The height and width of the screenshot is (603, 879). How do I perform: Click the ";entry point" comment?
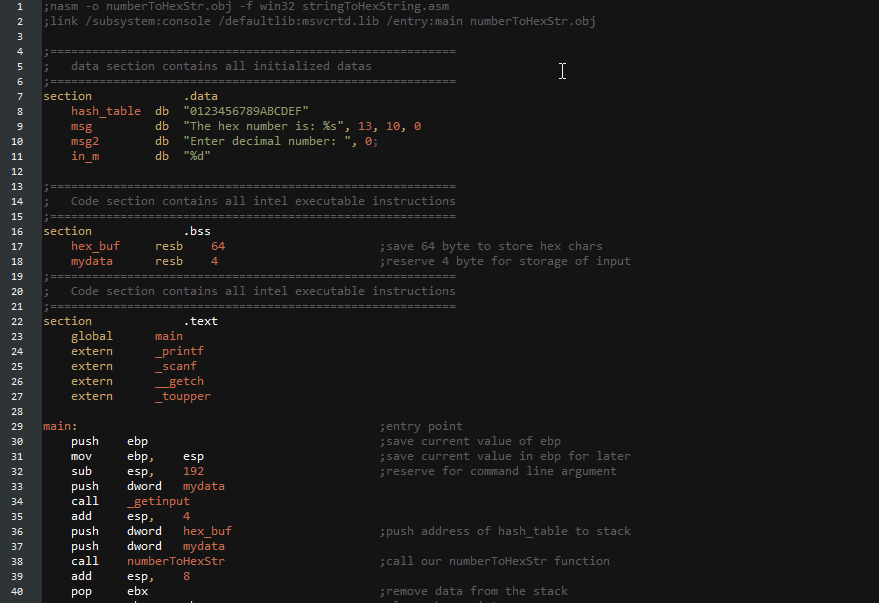pyautogui.click(x=421, y=426)
